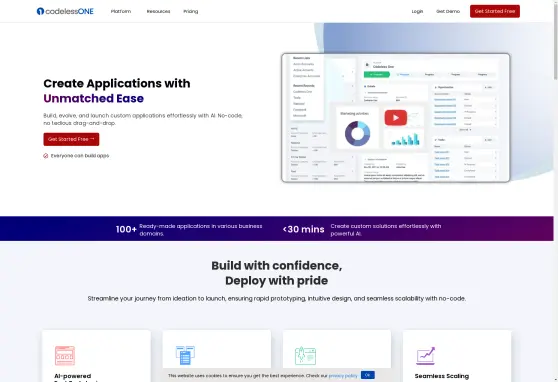
Task: Accept cookies with the OK button
Action: tap(368, 375)
